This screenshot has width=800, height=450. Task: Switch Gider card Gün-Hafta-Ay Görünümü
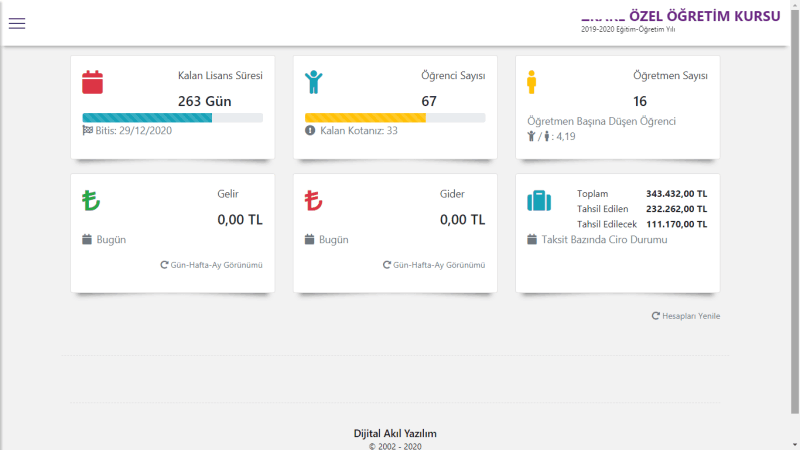click(x=434, y=265)
